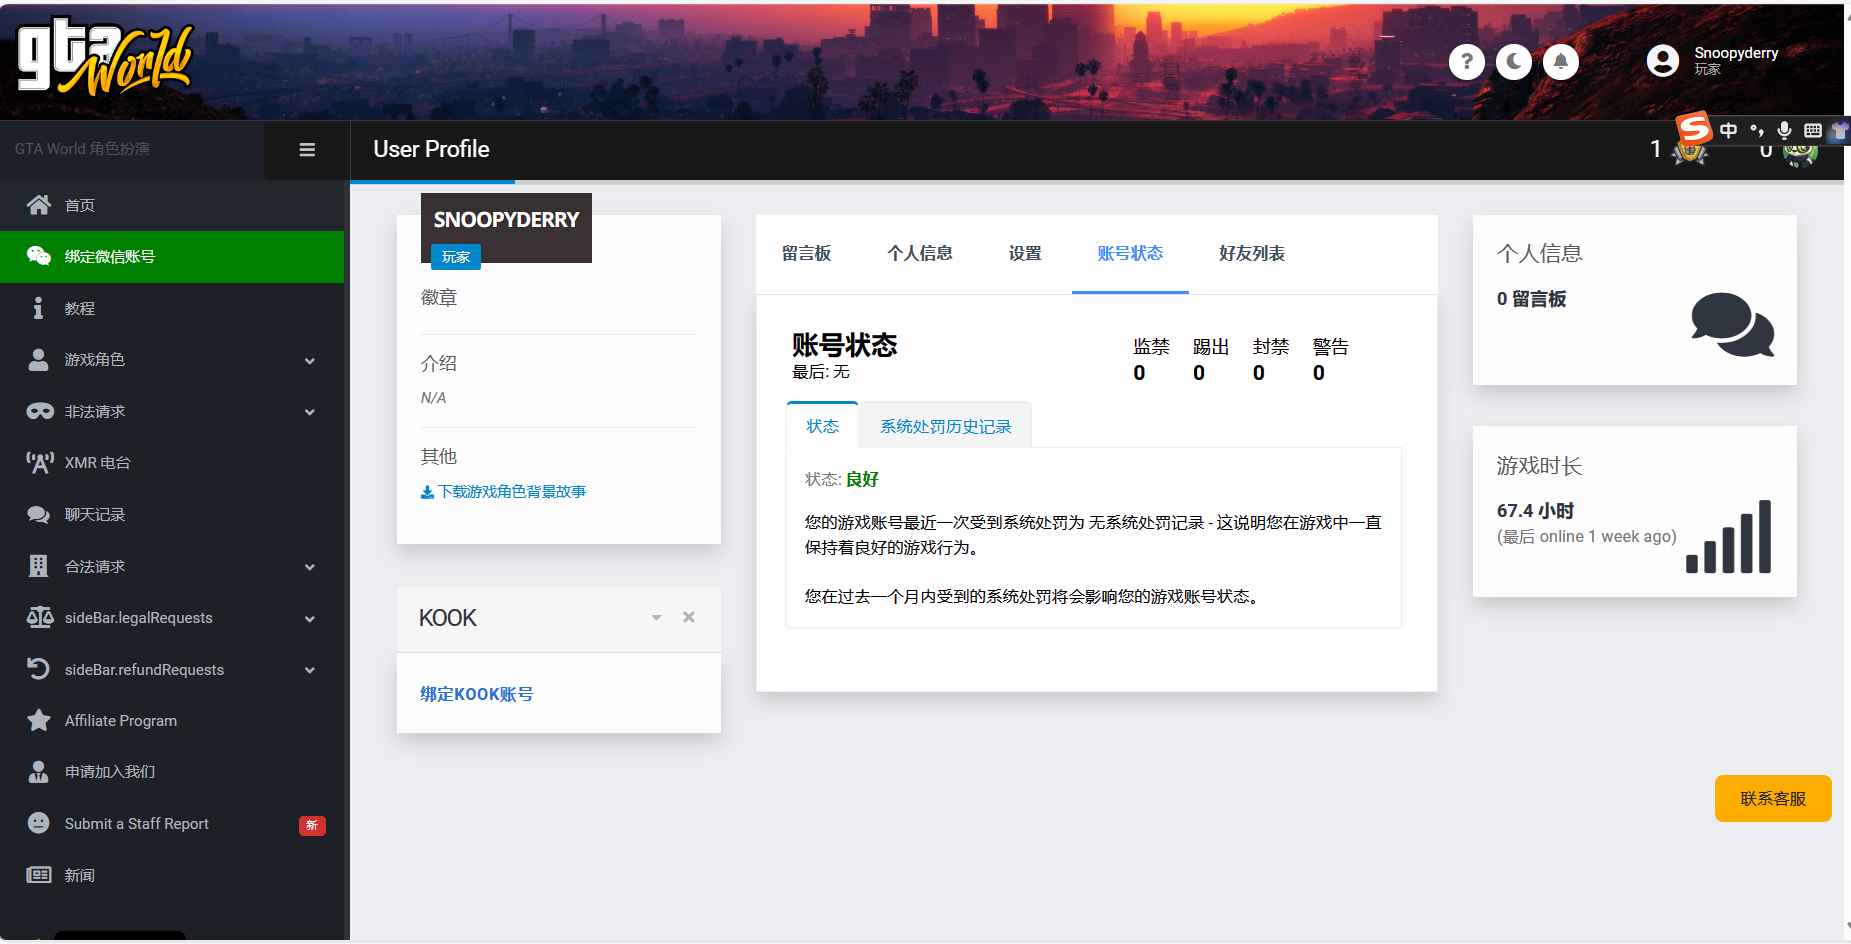Open 教程 info icon in sidebar
Image resolution: width=1851 pixels, height=944 pixels.
click(x=38, y=308)
